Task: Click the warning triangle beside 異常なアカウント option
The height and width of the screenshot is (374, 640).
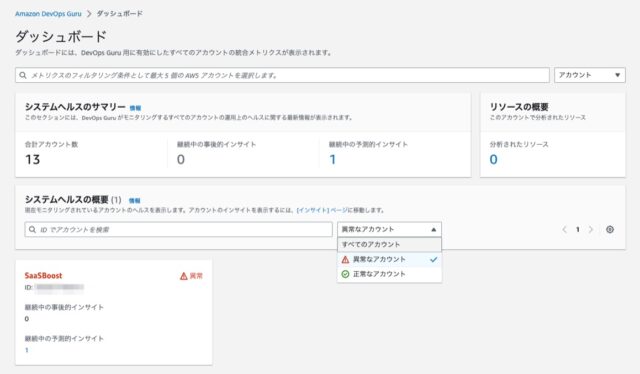Action: pos(345,259)
